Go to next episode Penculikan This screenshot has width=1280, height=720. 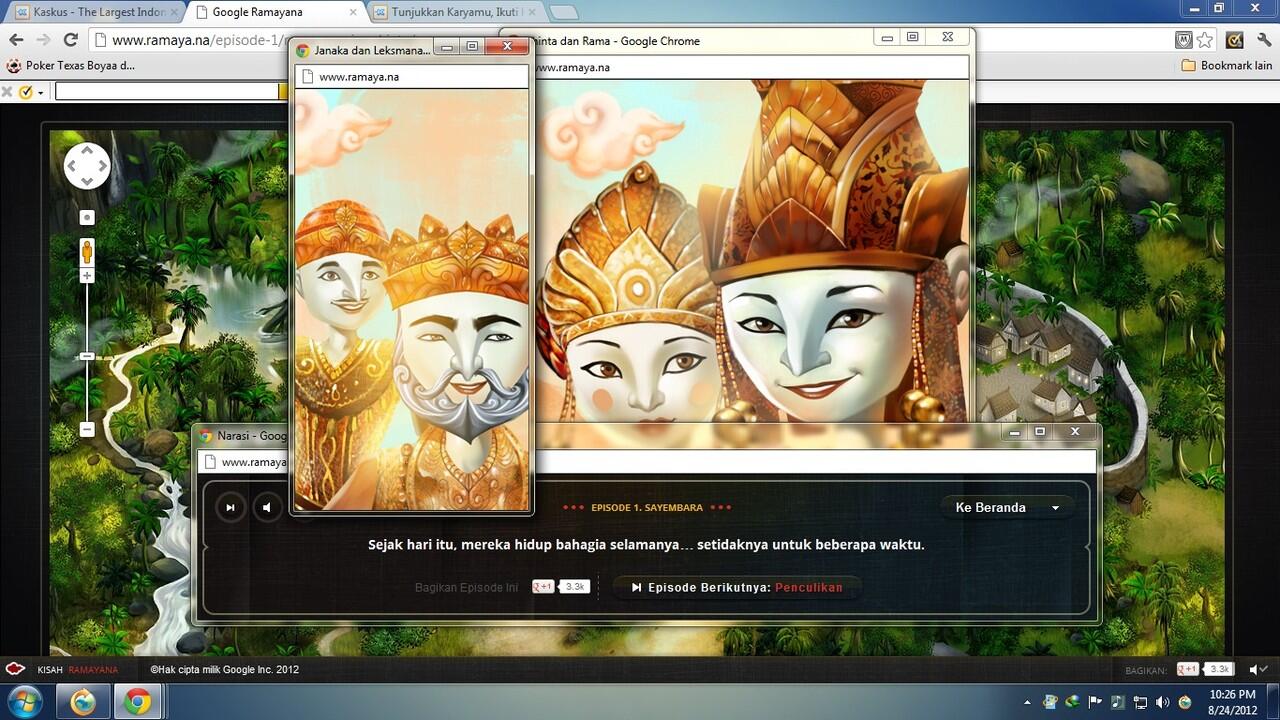click(x=736, y=587)
